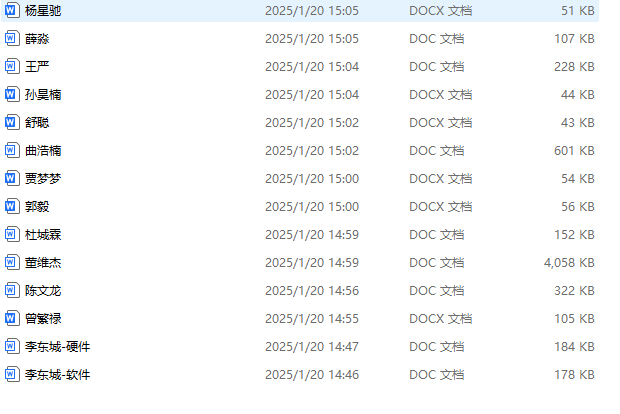
Task: Click the Word icon next to 陈文龙
Action: [x=12, y=290]
